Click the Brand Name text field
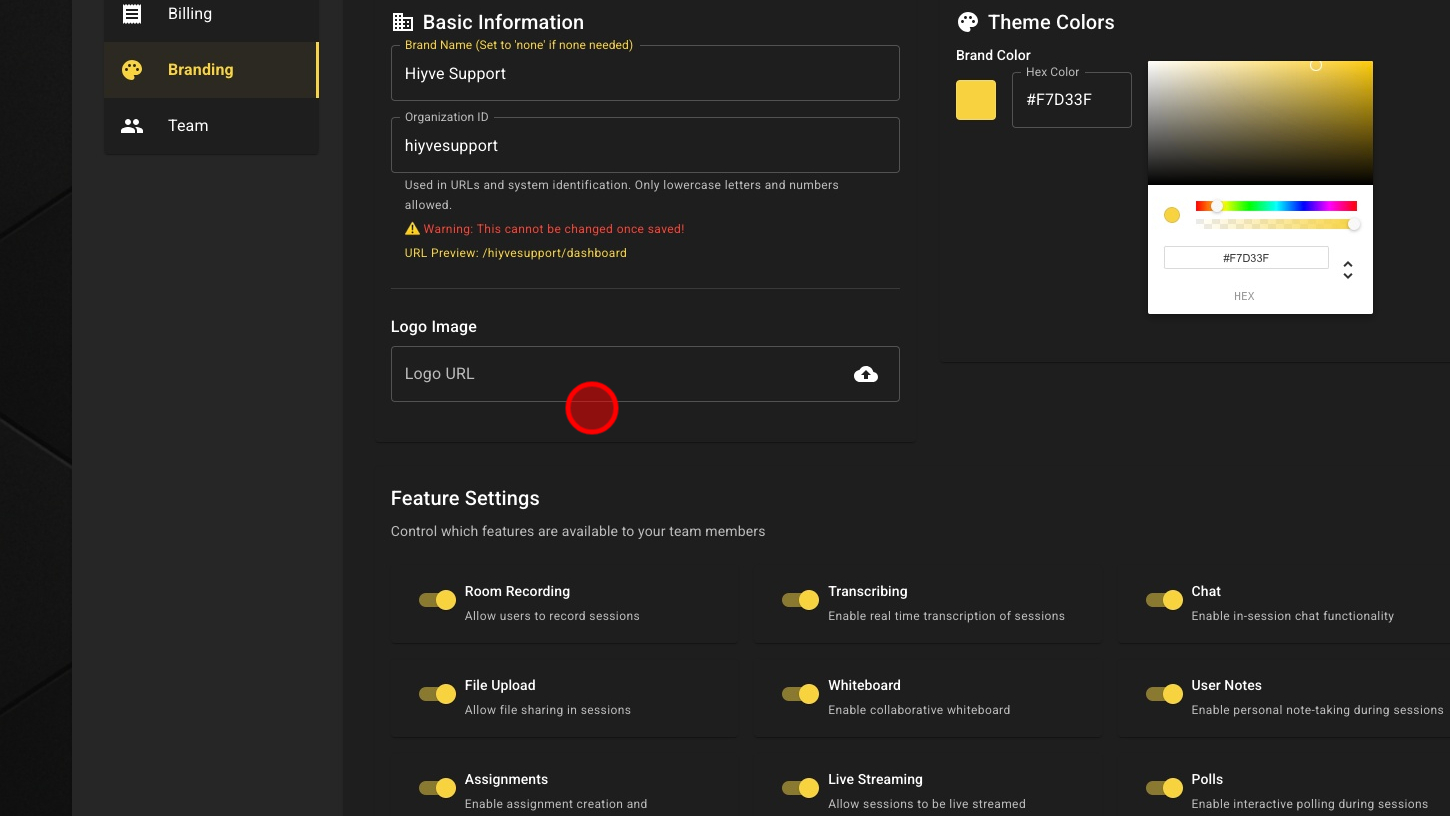This screenshot has width=1450, height=816. pyautogui.click(x=645, y=74)
